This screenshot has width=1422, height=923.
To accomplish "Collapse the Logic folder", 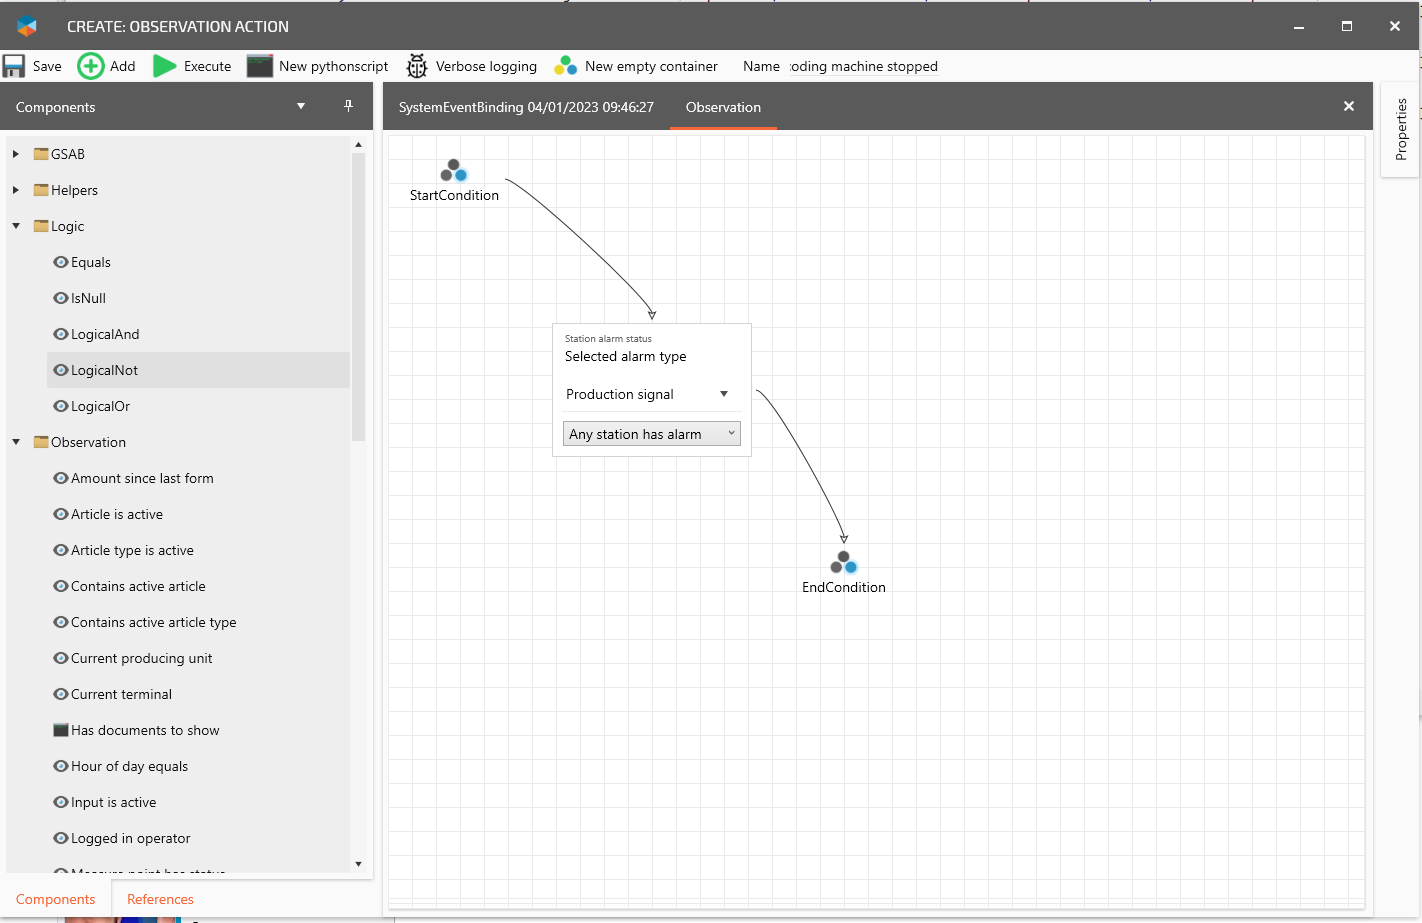I will pos(16,226).
